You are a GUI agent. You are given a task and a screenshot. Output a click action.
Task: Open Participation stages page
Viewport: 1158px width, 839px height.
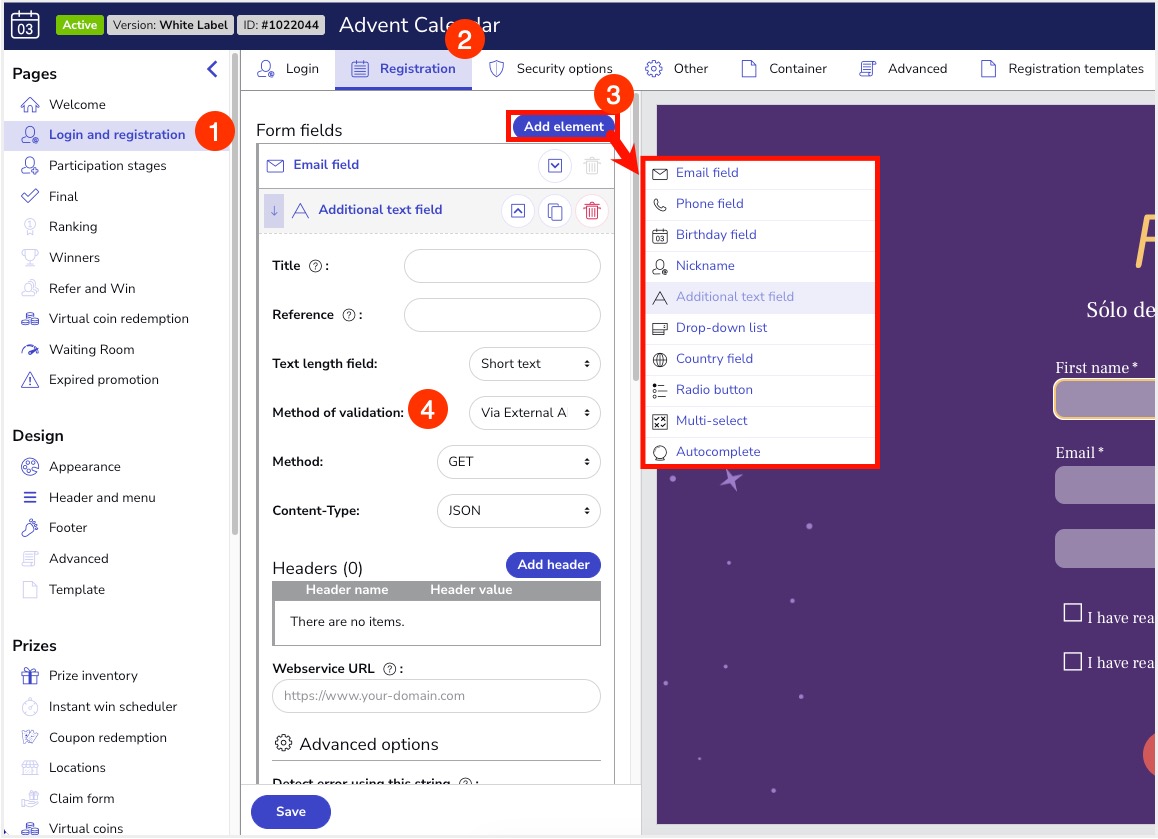[108, 166]
